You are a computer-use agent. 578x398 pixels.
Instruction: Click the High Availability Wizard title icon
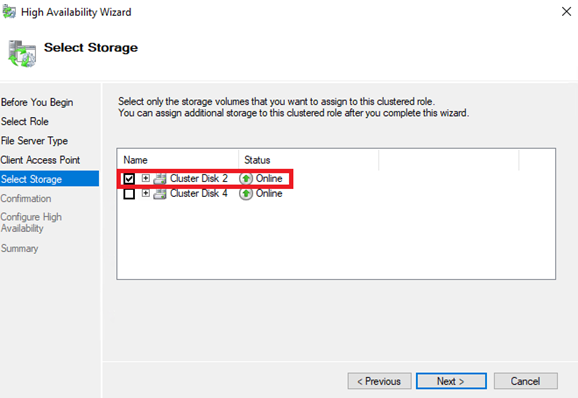coord(9,12)
